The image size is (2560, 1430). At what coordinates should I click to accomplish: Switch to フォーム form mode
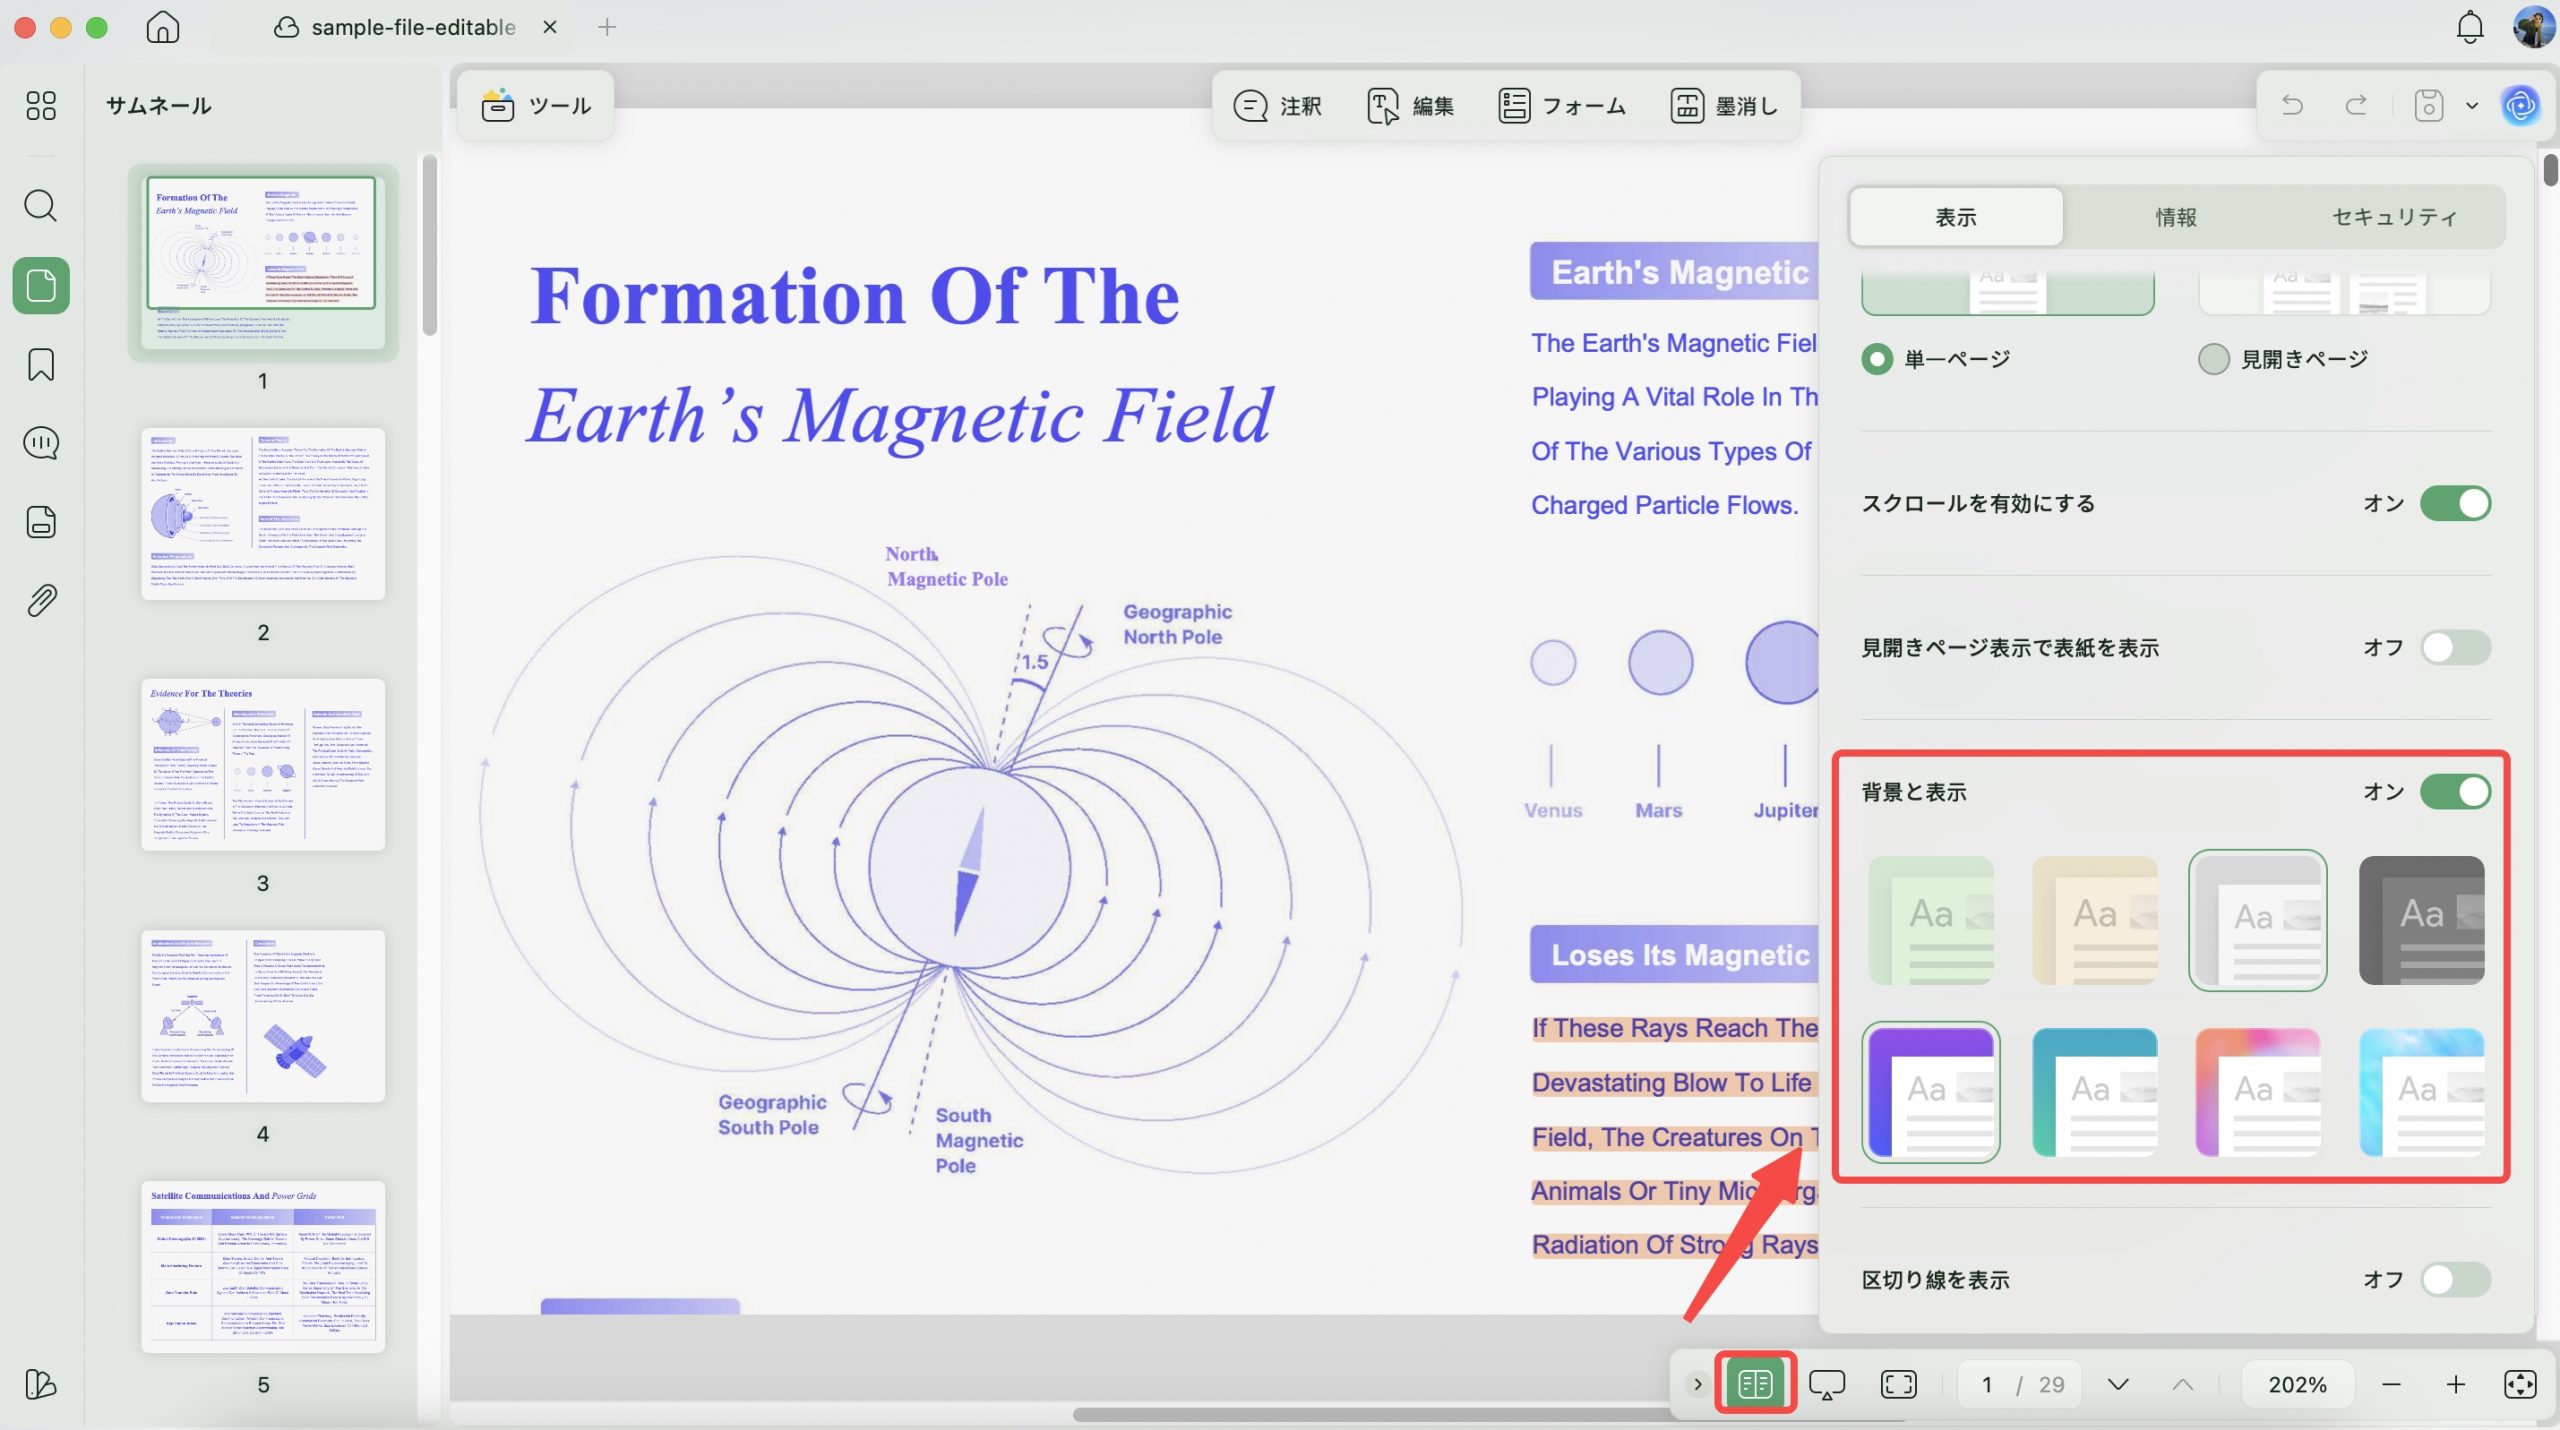coord(1562,105)
